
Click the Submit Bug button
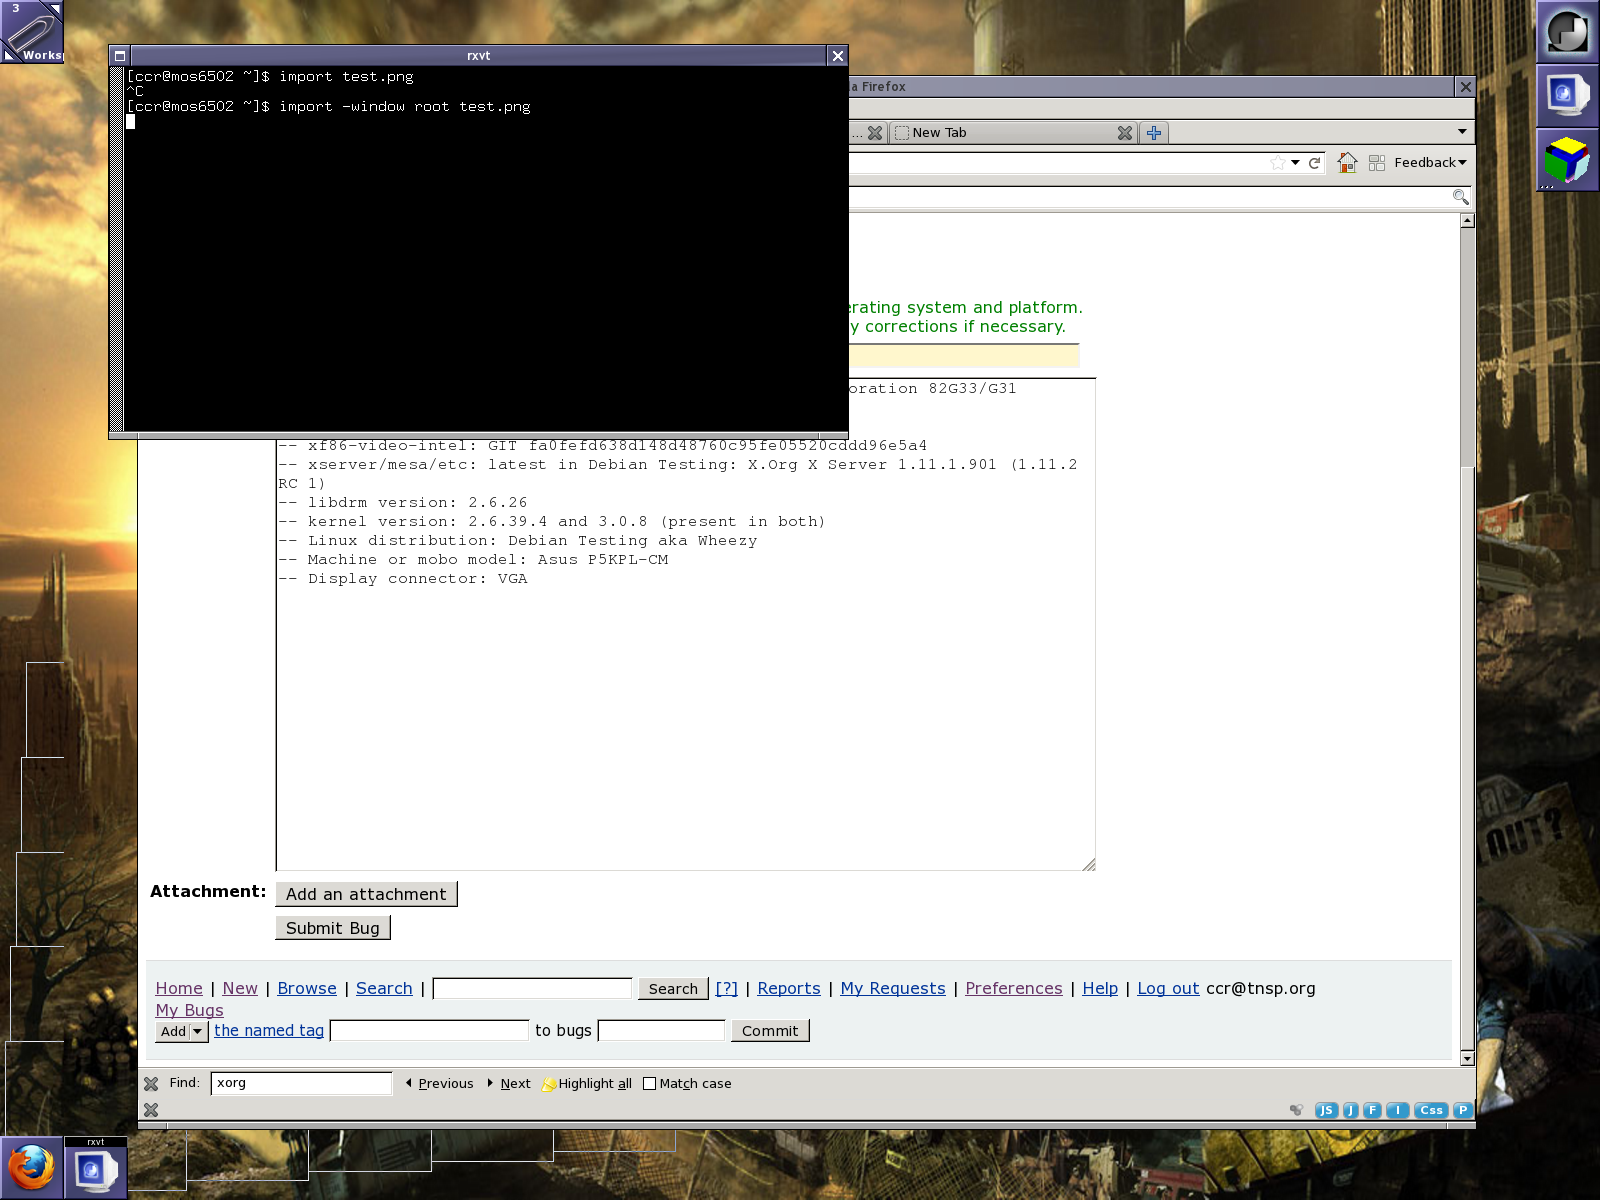point(332,928)
